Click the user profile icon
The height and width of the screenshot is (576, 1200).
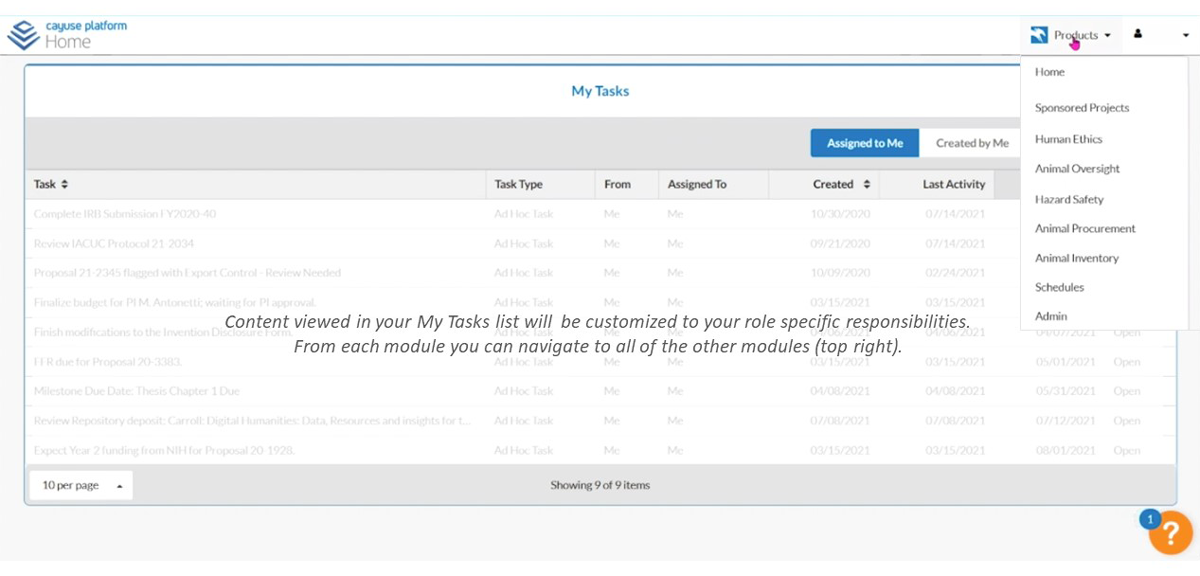point(1138,34)
